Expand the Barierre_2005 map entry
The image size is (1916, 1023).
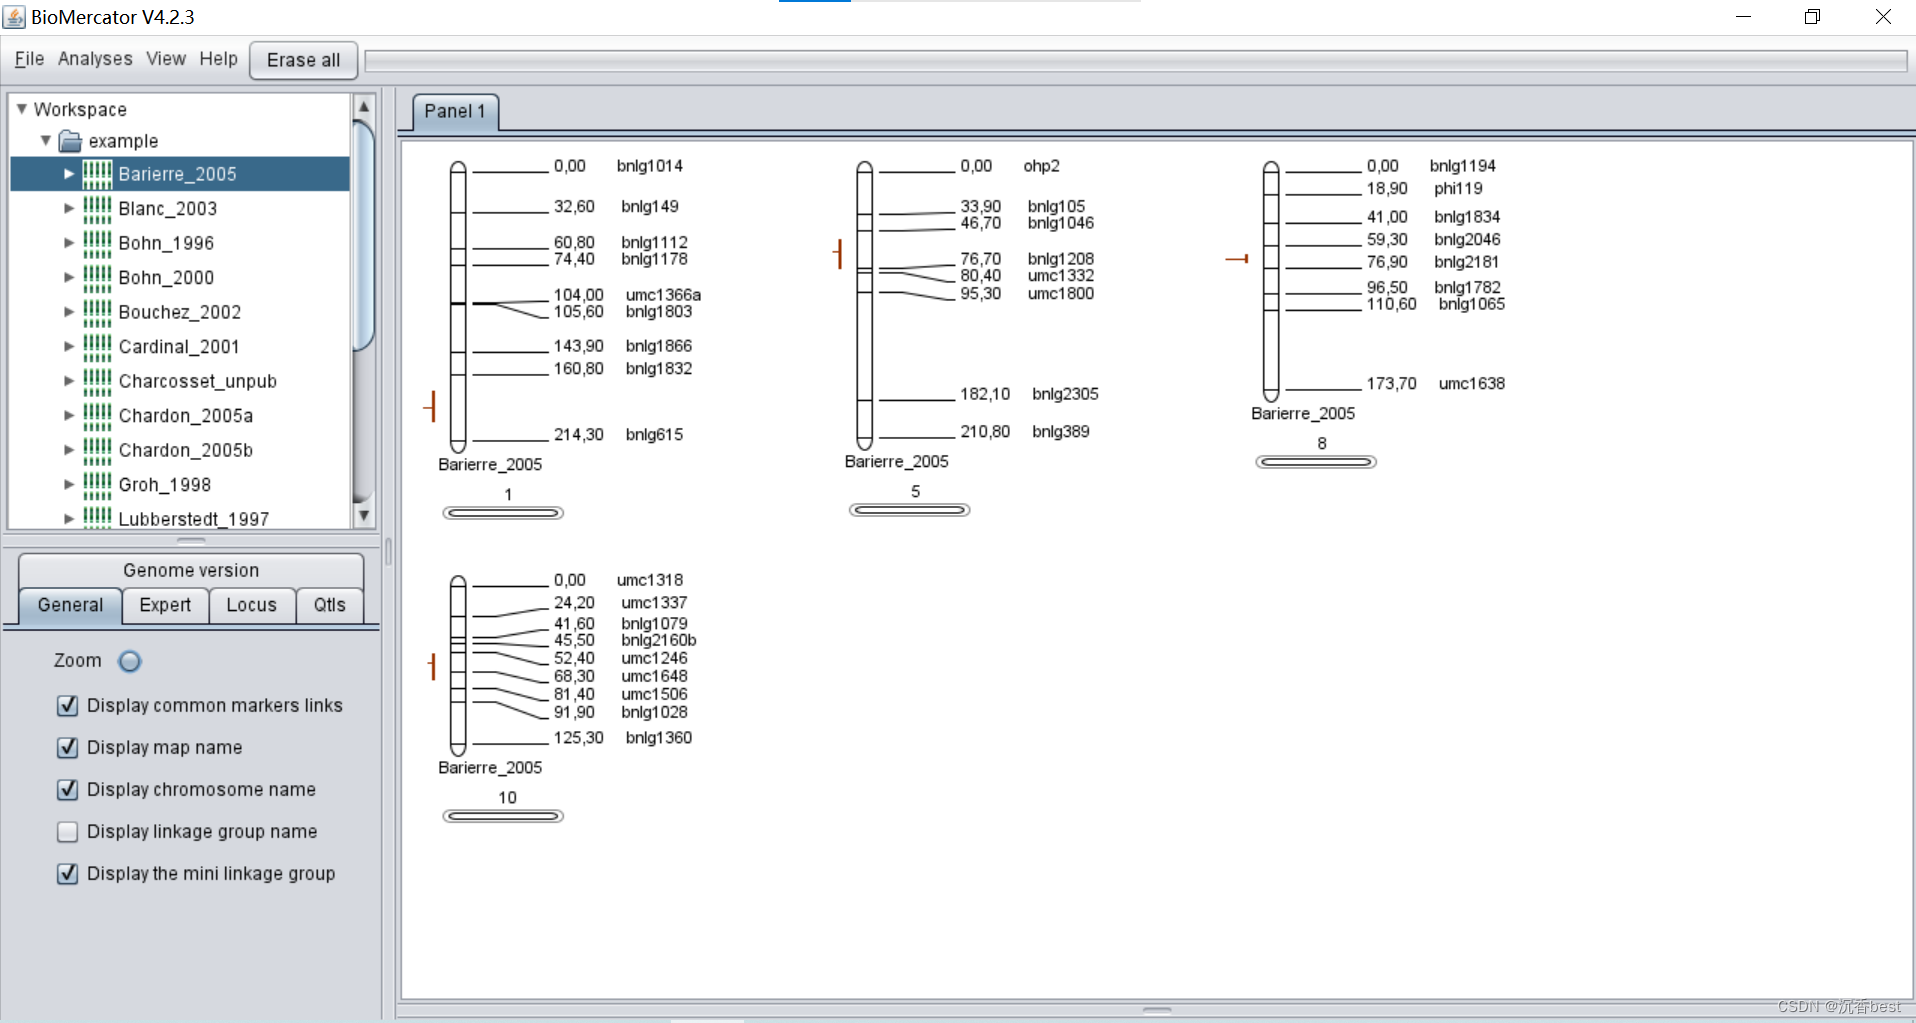67,173
